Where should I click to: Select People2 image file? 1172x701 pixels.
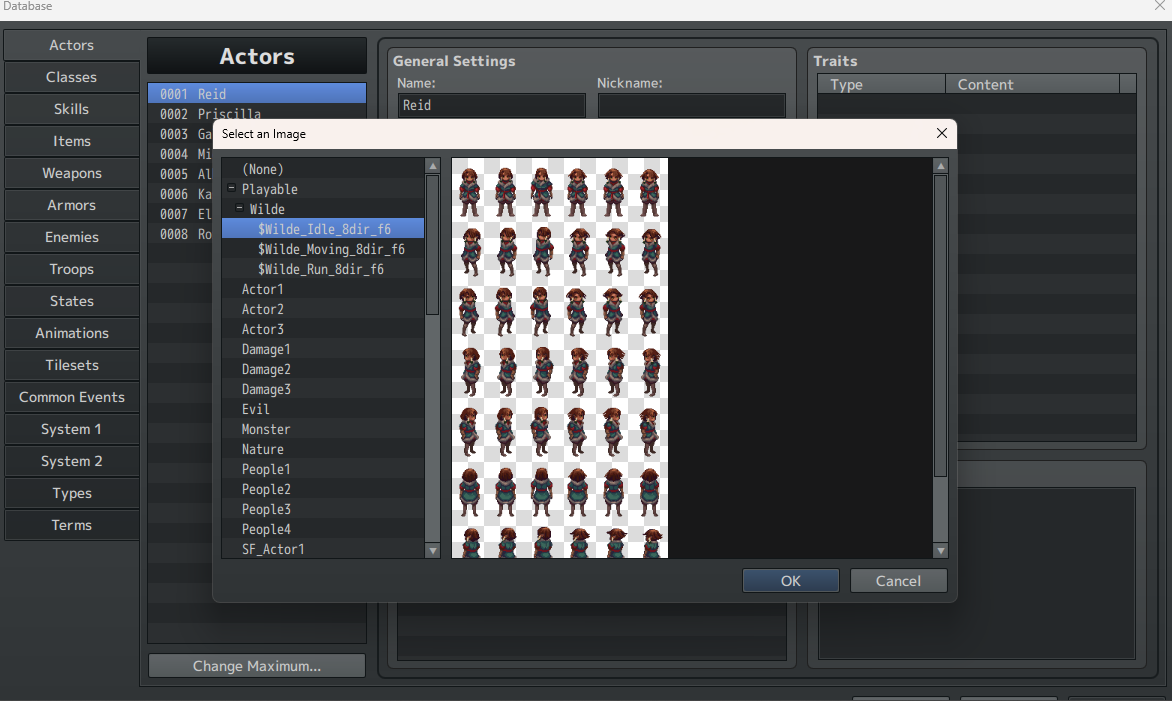pos(323,489)
